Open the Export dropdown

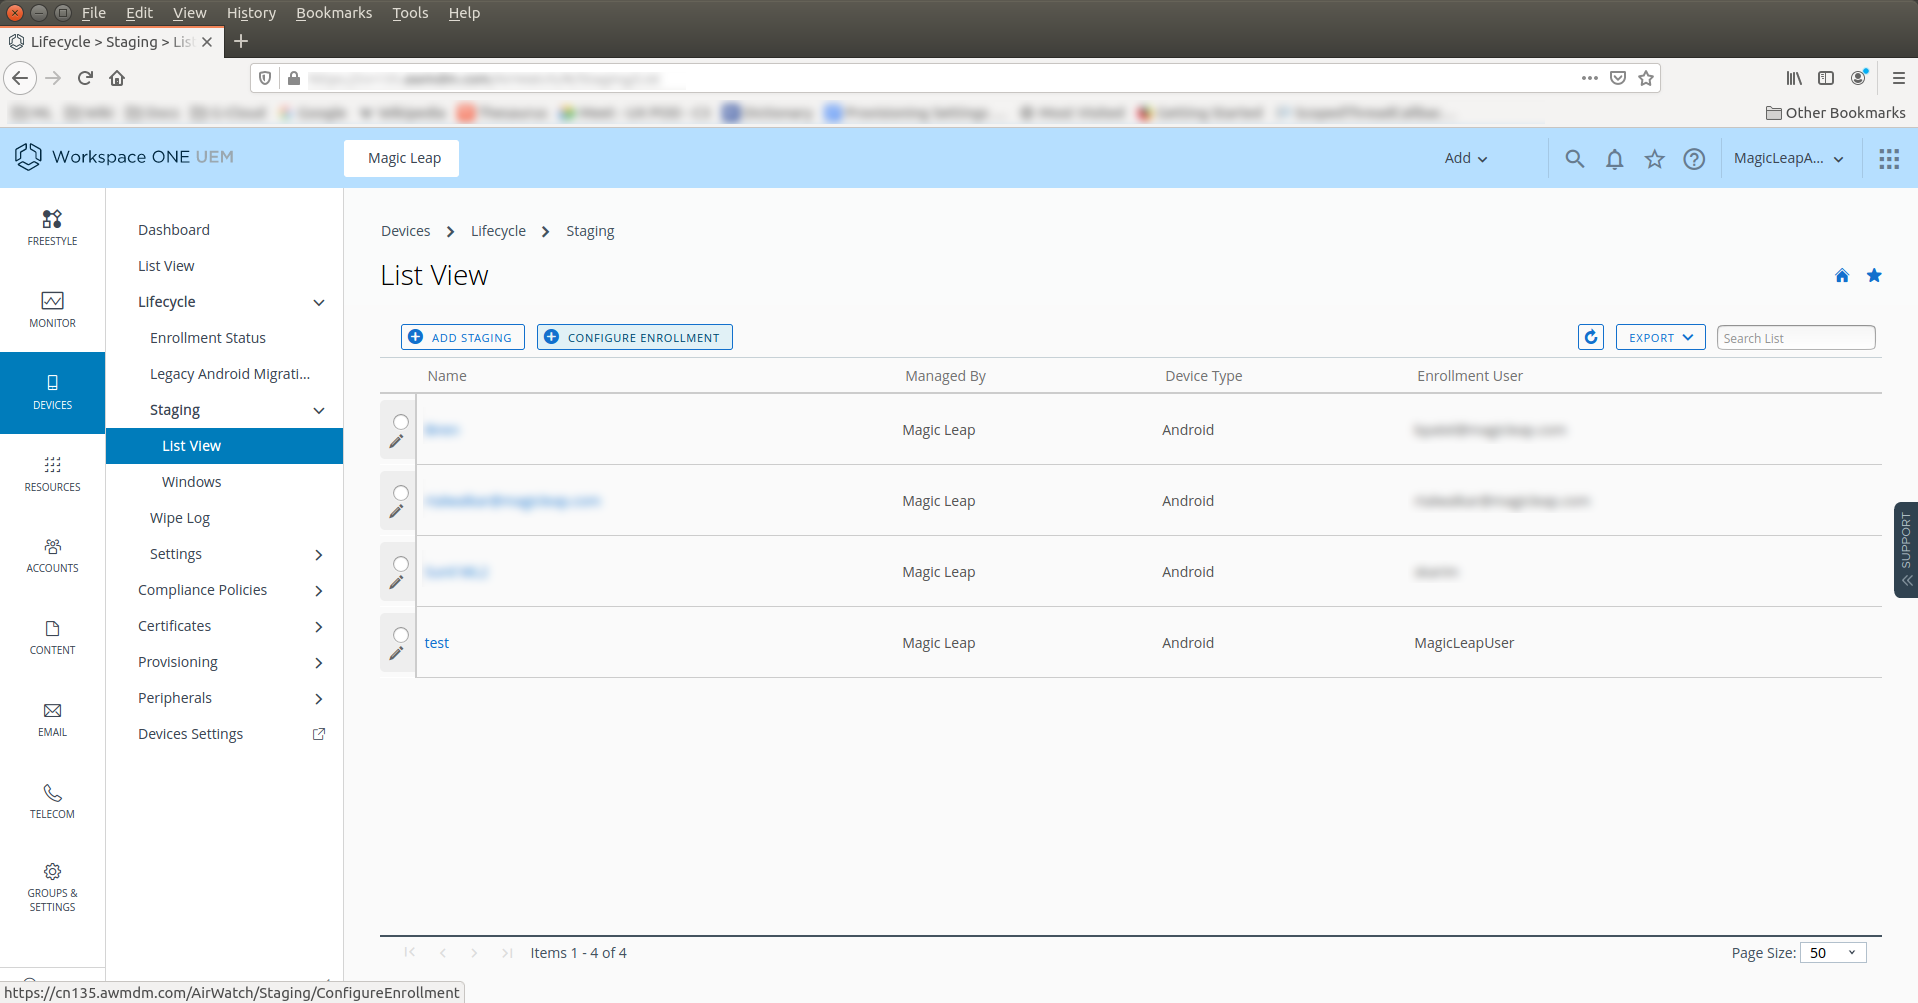pyautogui.click(x=1660, y=337)
